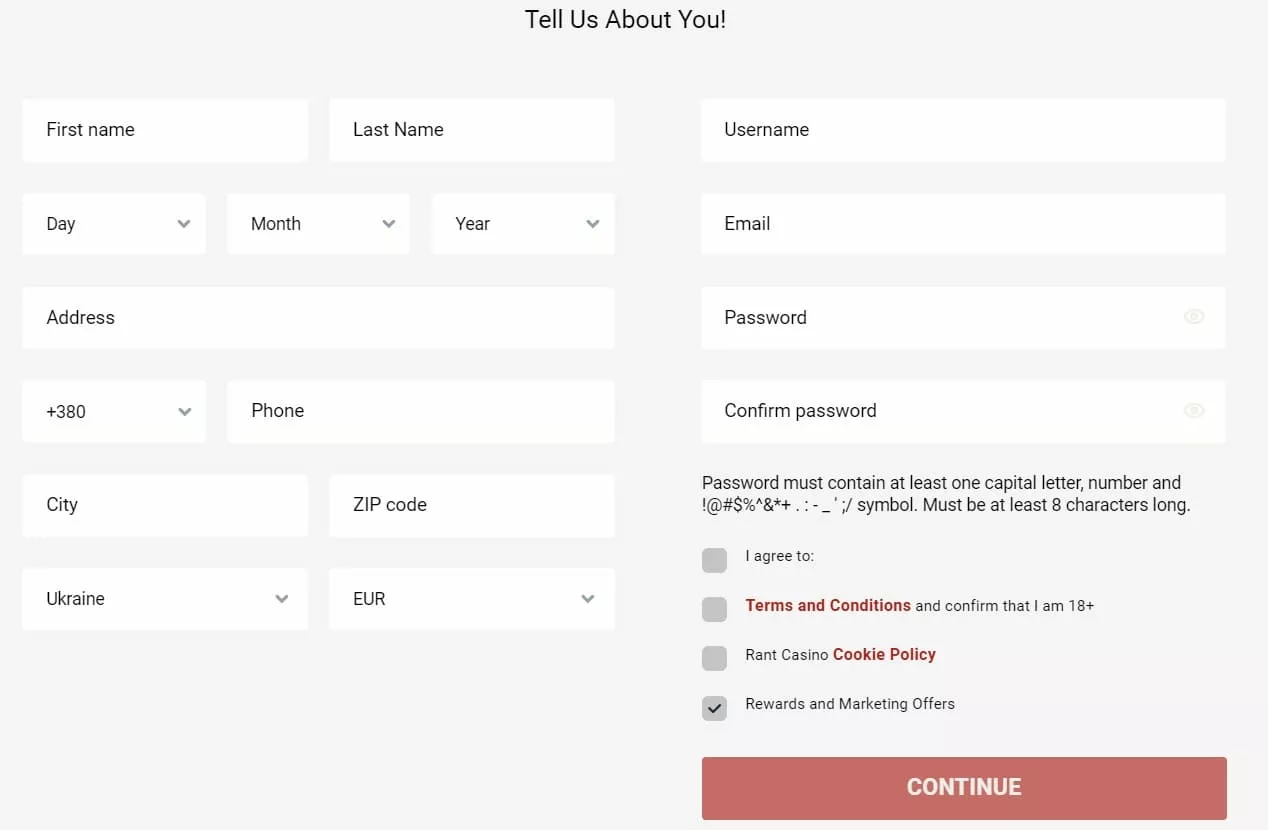Open the +380 phone code dropdown
1268x830 pixels.
pos(114,411)
